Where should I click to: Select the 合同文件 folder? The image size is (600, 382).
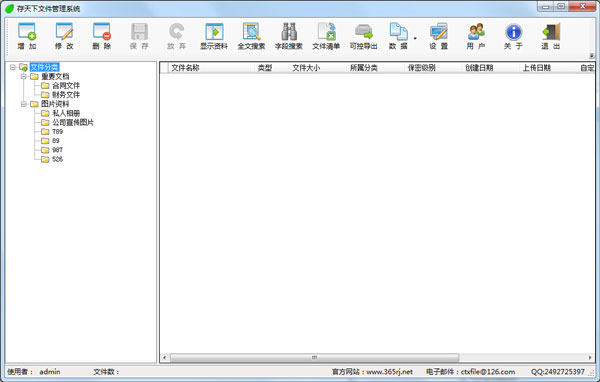point(66,86)
